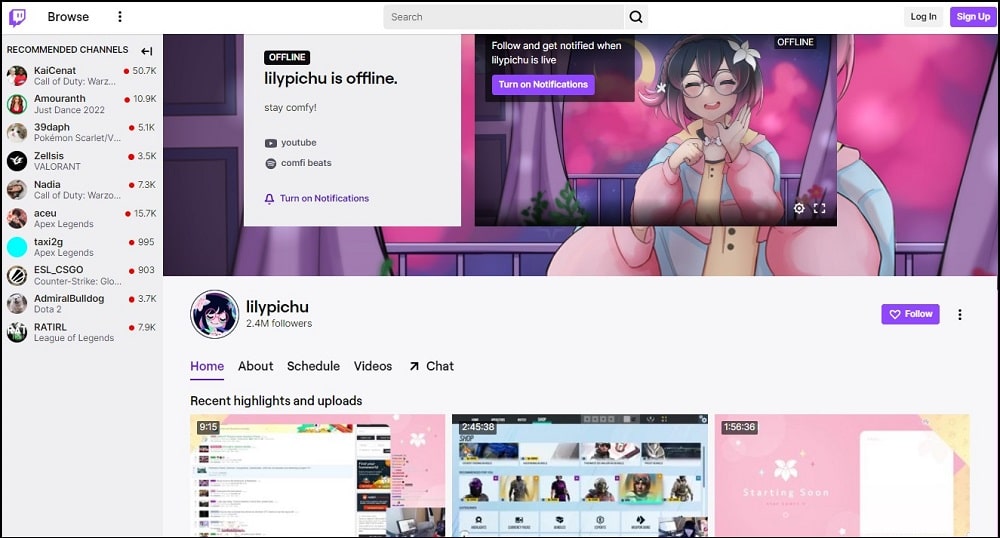
Task: Click lilypichu's profile avatar
Action: pos(214,314)
